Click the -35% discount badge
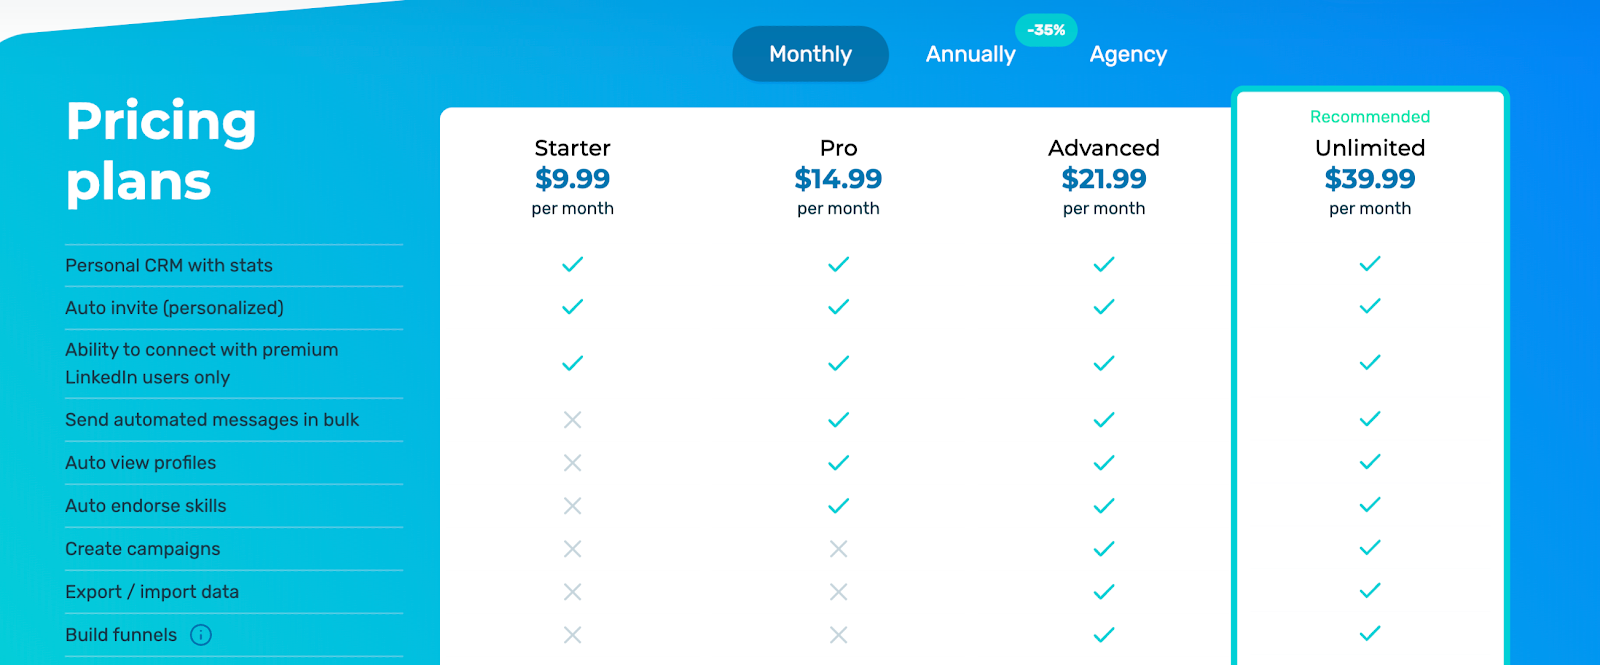1600x665 pixels. pos(1045,30)
